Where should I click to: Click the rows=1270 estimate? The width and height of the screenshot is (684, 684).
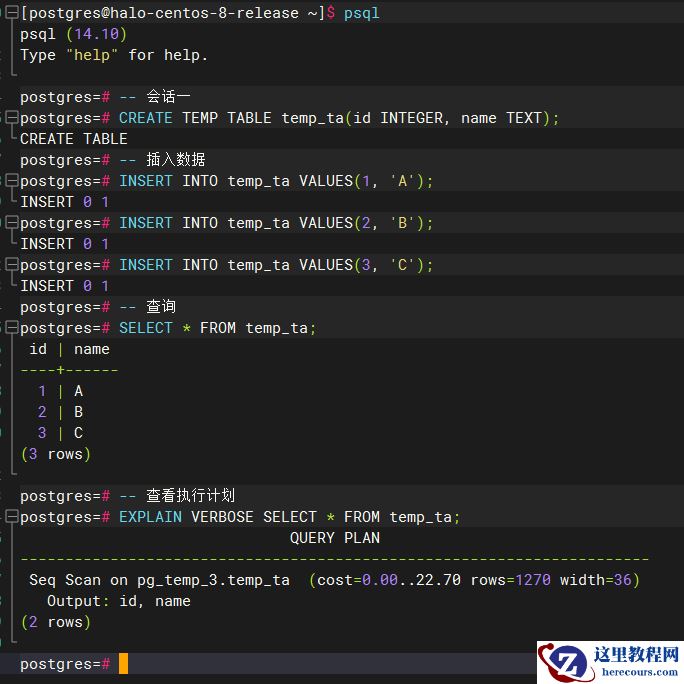[511, 580]
